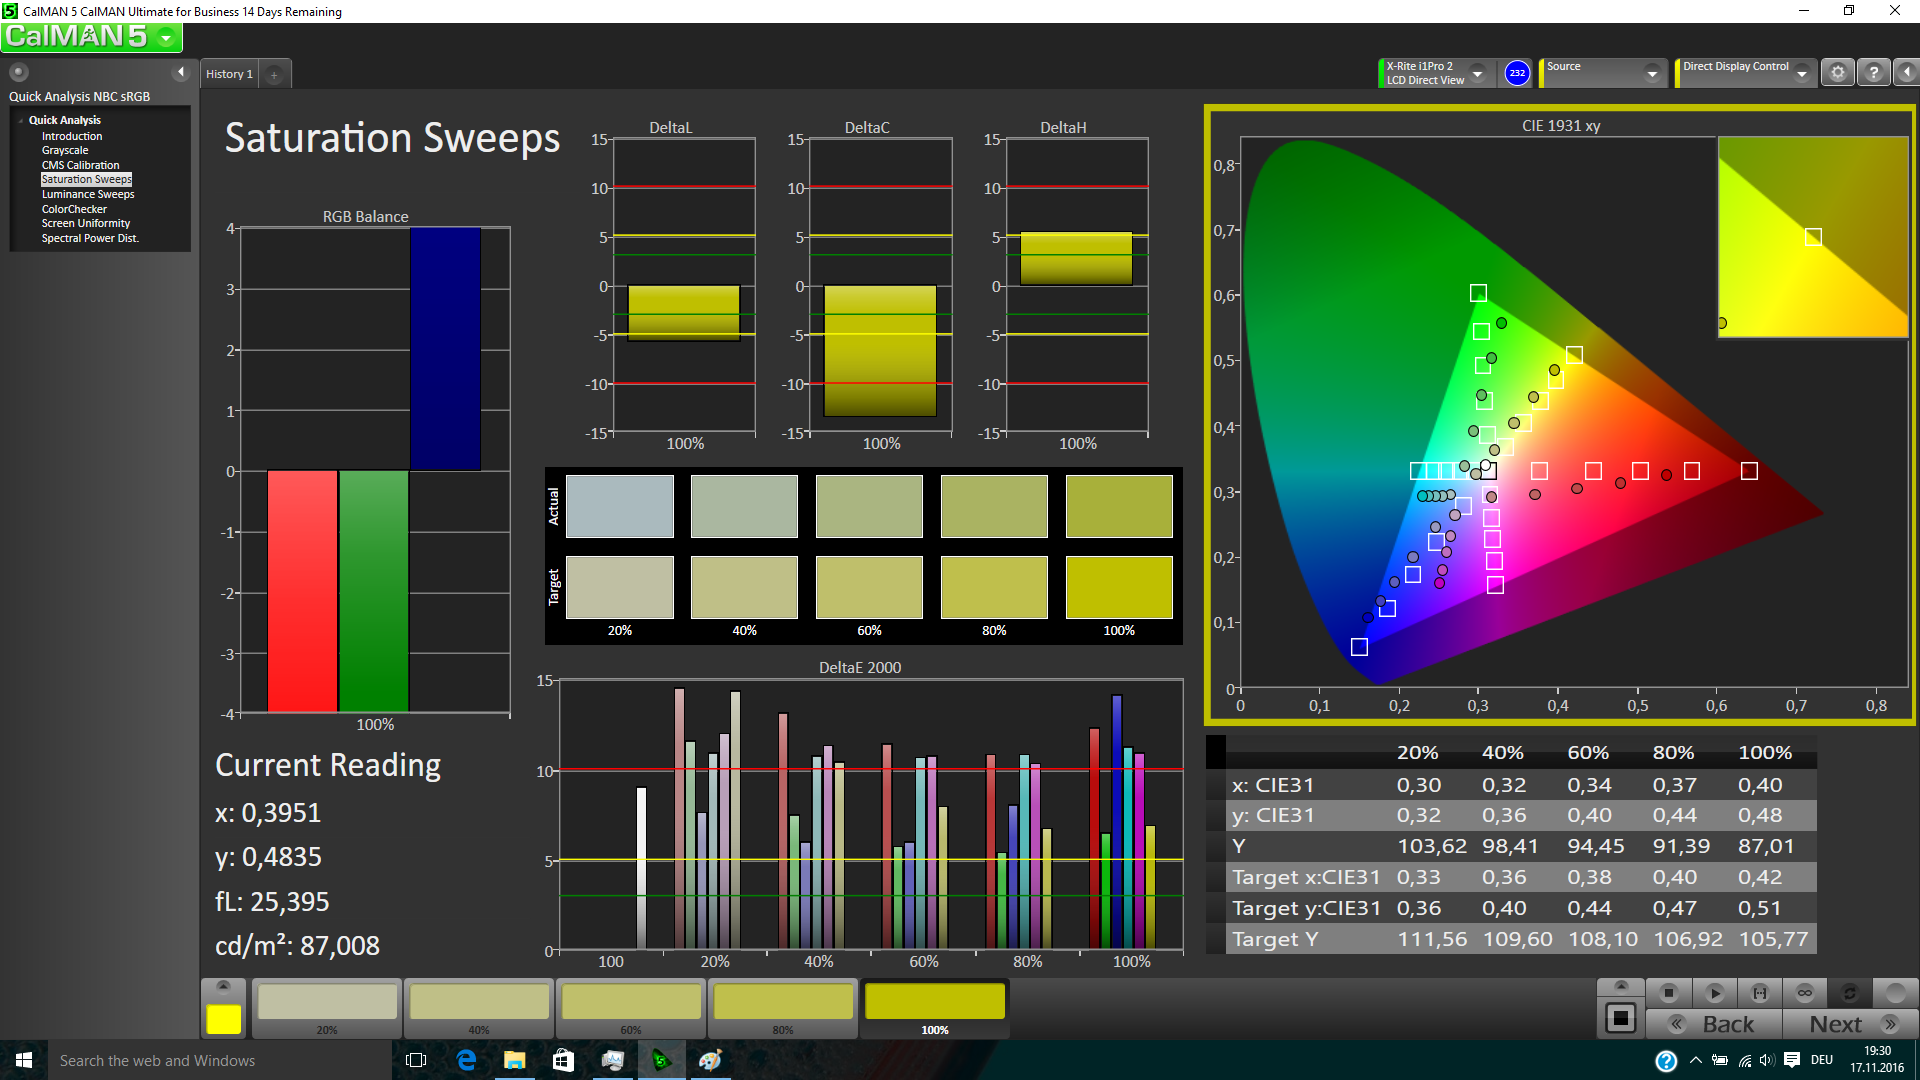This screenshot has height=1080, width=1920.
Task: Switch to the History 1 tab
Action: [230, 74]
